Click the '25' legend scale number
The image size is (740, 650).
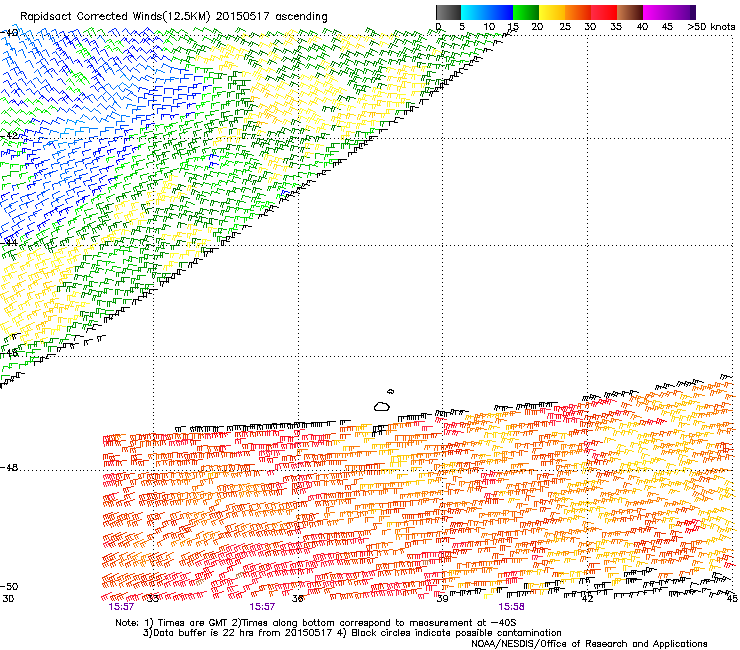click(x=564, y=27)
